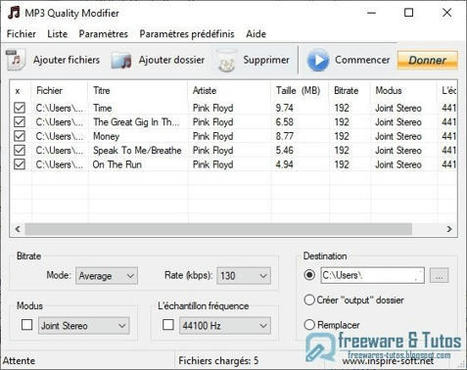The width and height of the screenshot is (467, 370).
Task: Select the title 'Speak To Me/Breathe'
Action: [x=137, y=150]
